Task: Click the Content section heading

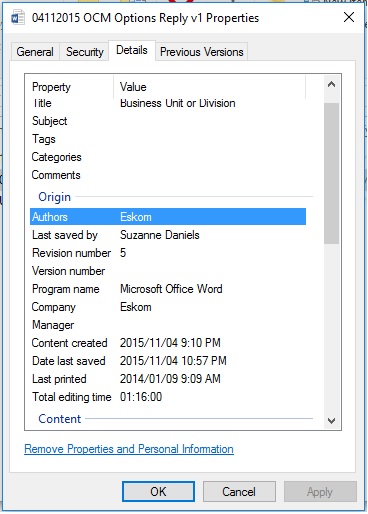Action: point(60,419)
